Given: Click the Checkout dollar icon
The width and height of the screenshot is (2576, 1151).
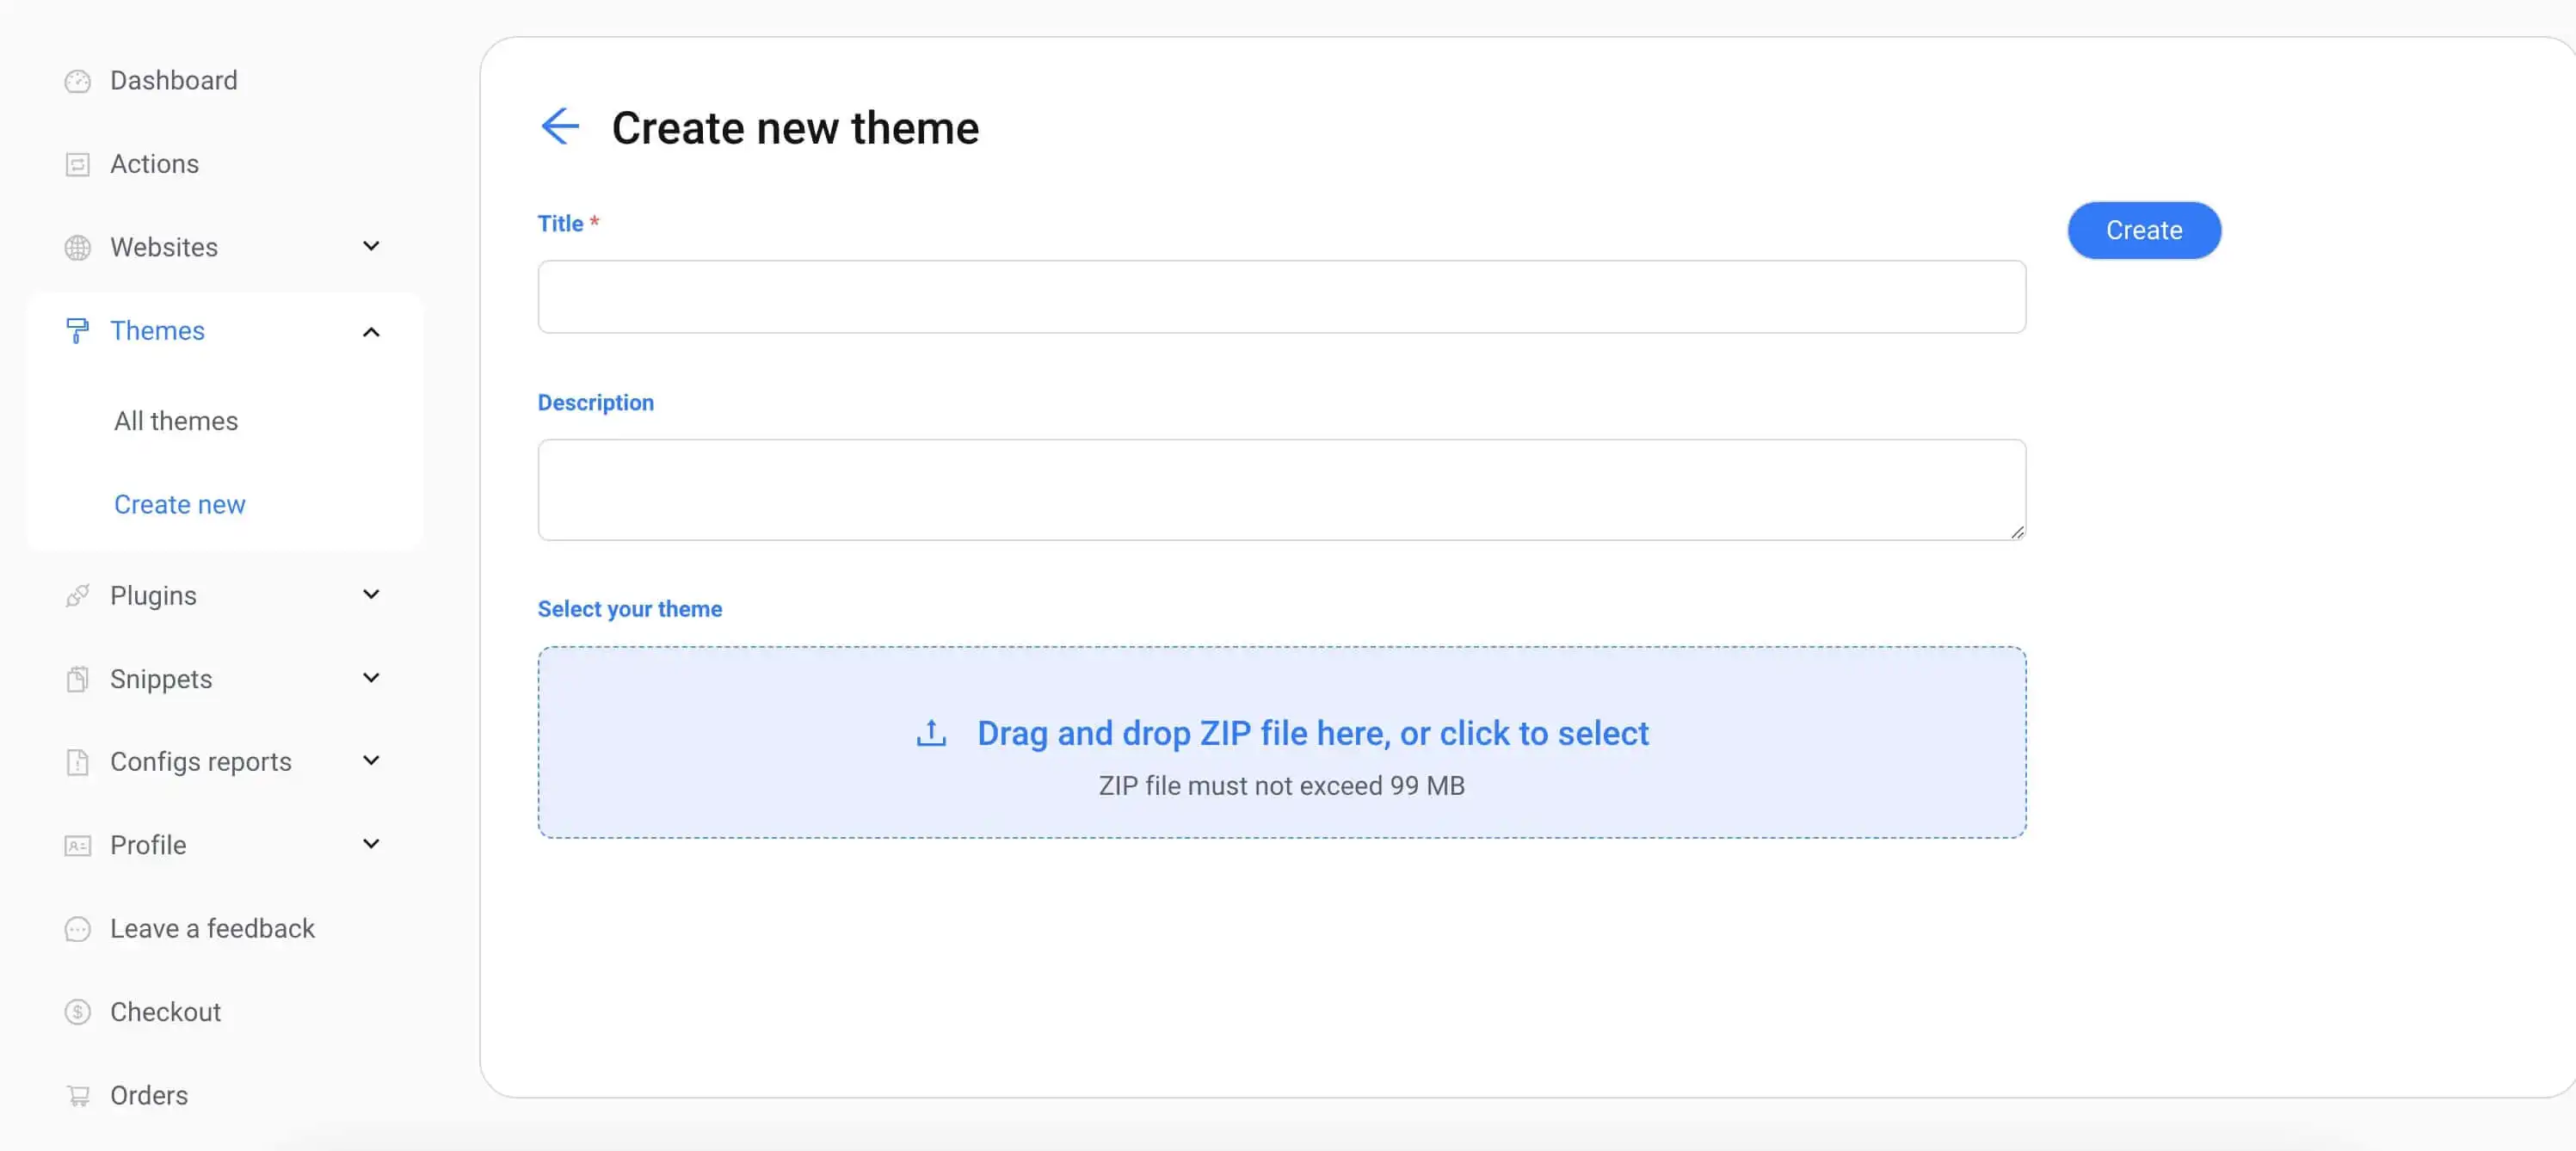Looking at the screenshot, I should [x=78, y=1011].
